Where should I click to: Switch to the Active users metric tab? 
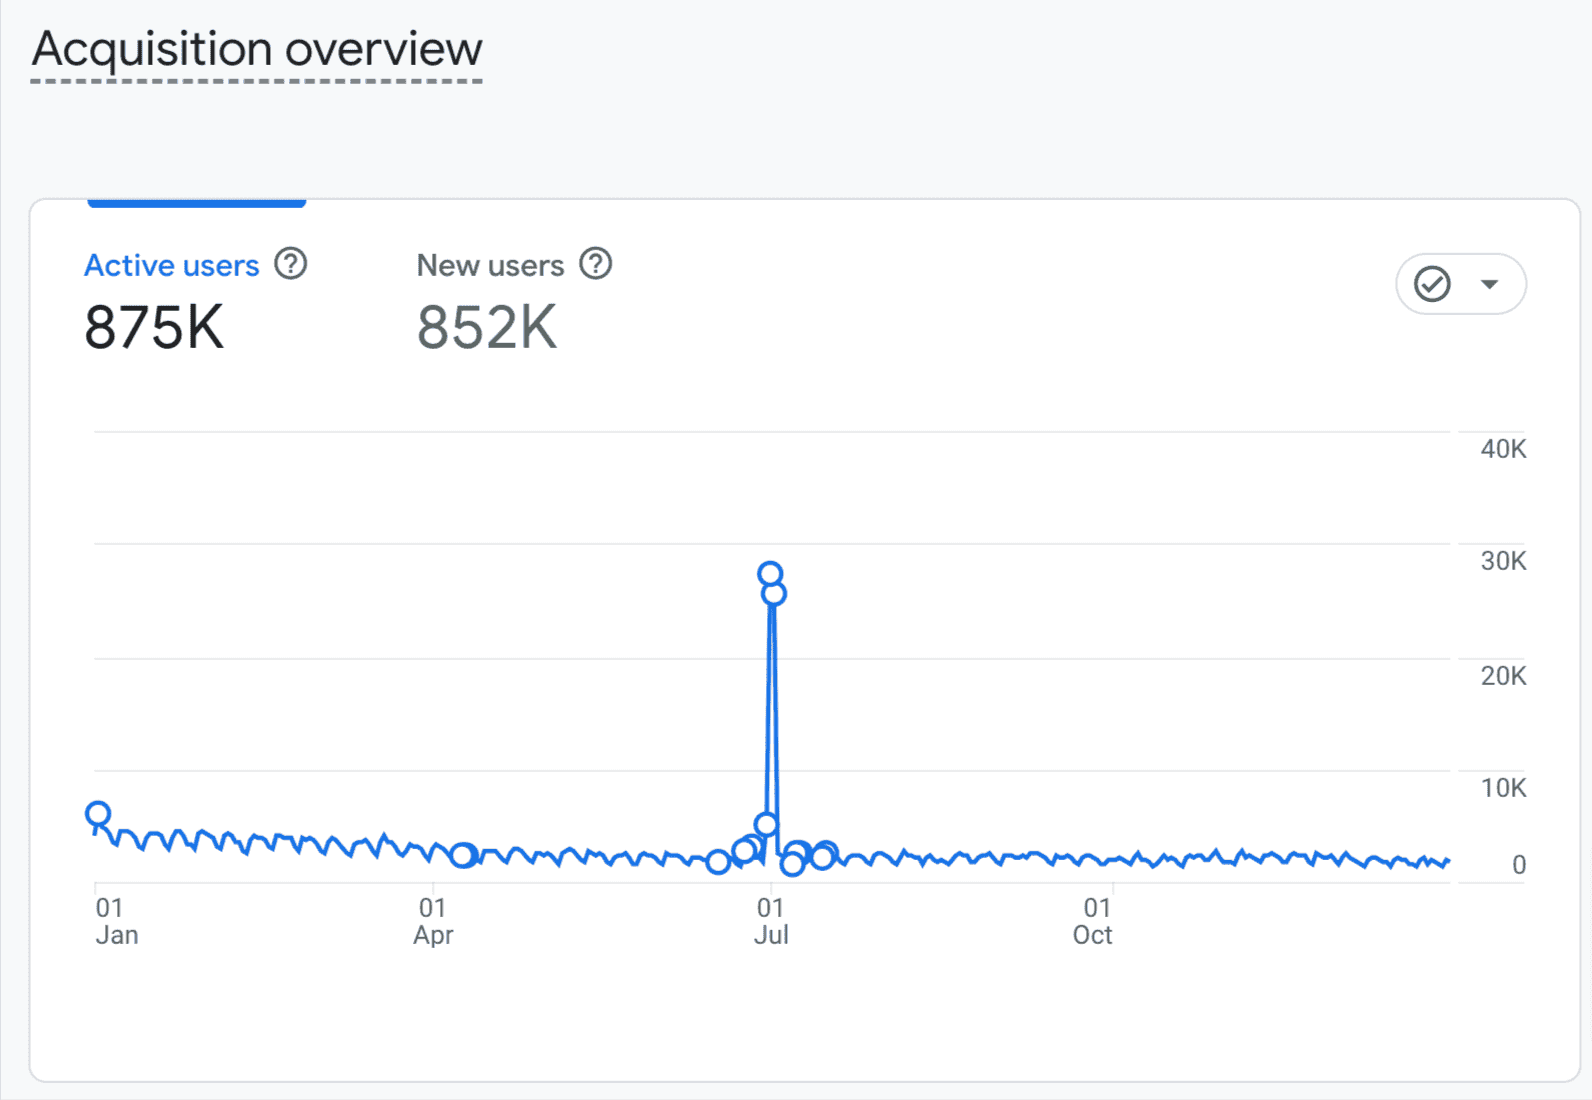[171, 265]
